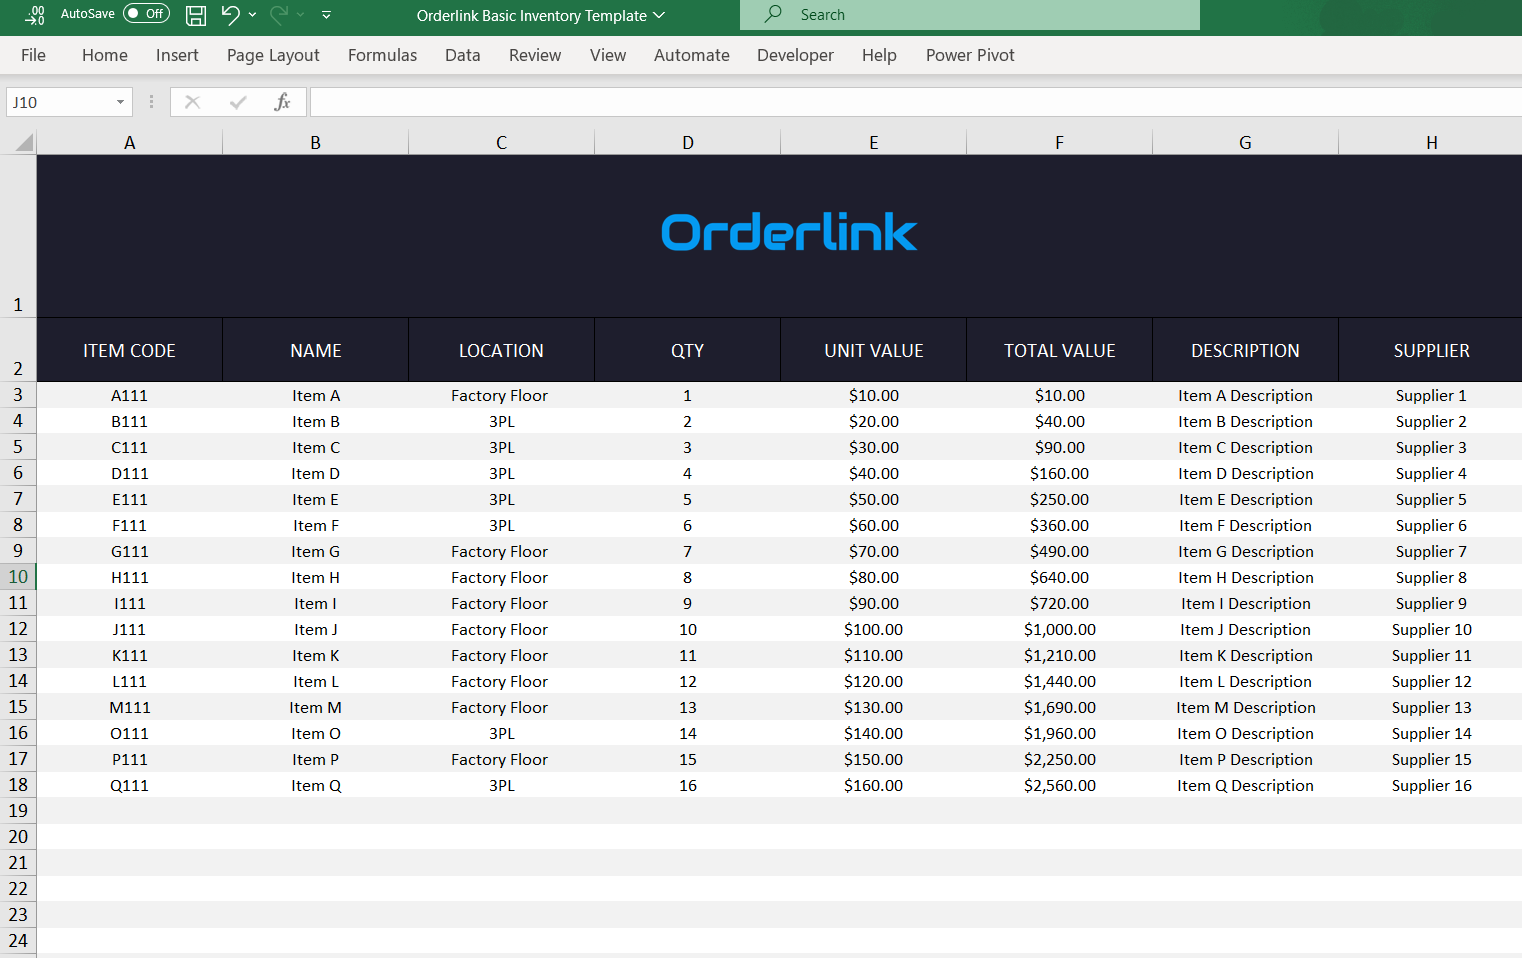Click the Undo arrow icon
This screenshot has height=958, width=1522.
point(231,14)
